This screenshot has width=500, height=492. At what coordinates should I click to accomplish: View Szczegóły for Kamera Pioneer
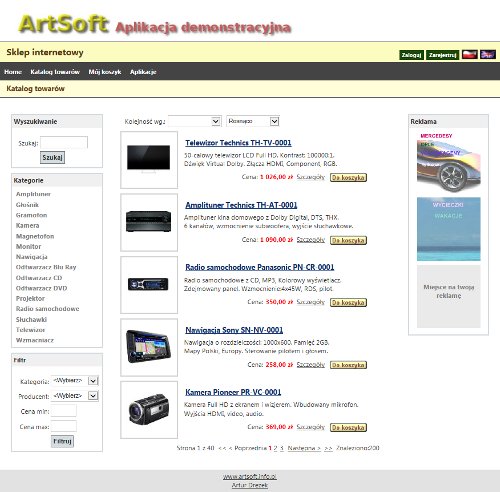coord(311,427)
